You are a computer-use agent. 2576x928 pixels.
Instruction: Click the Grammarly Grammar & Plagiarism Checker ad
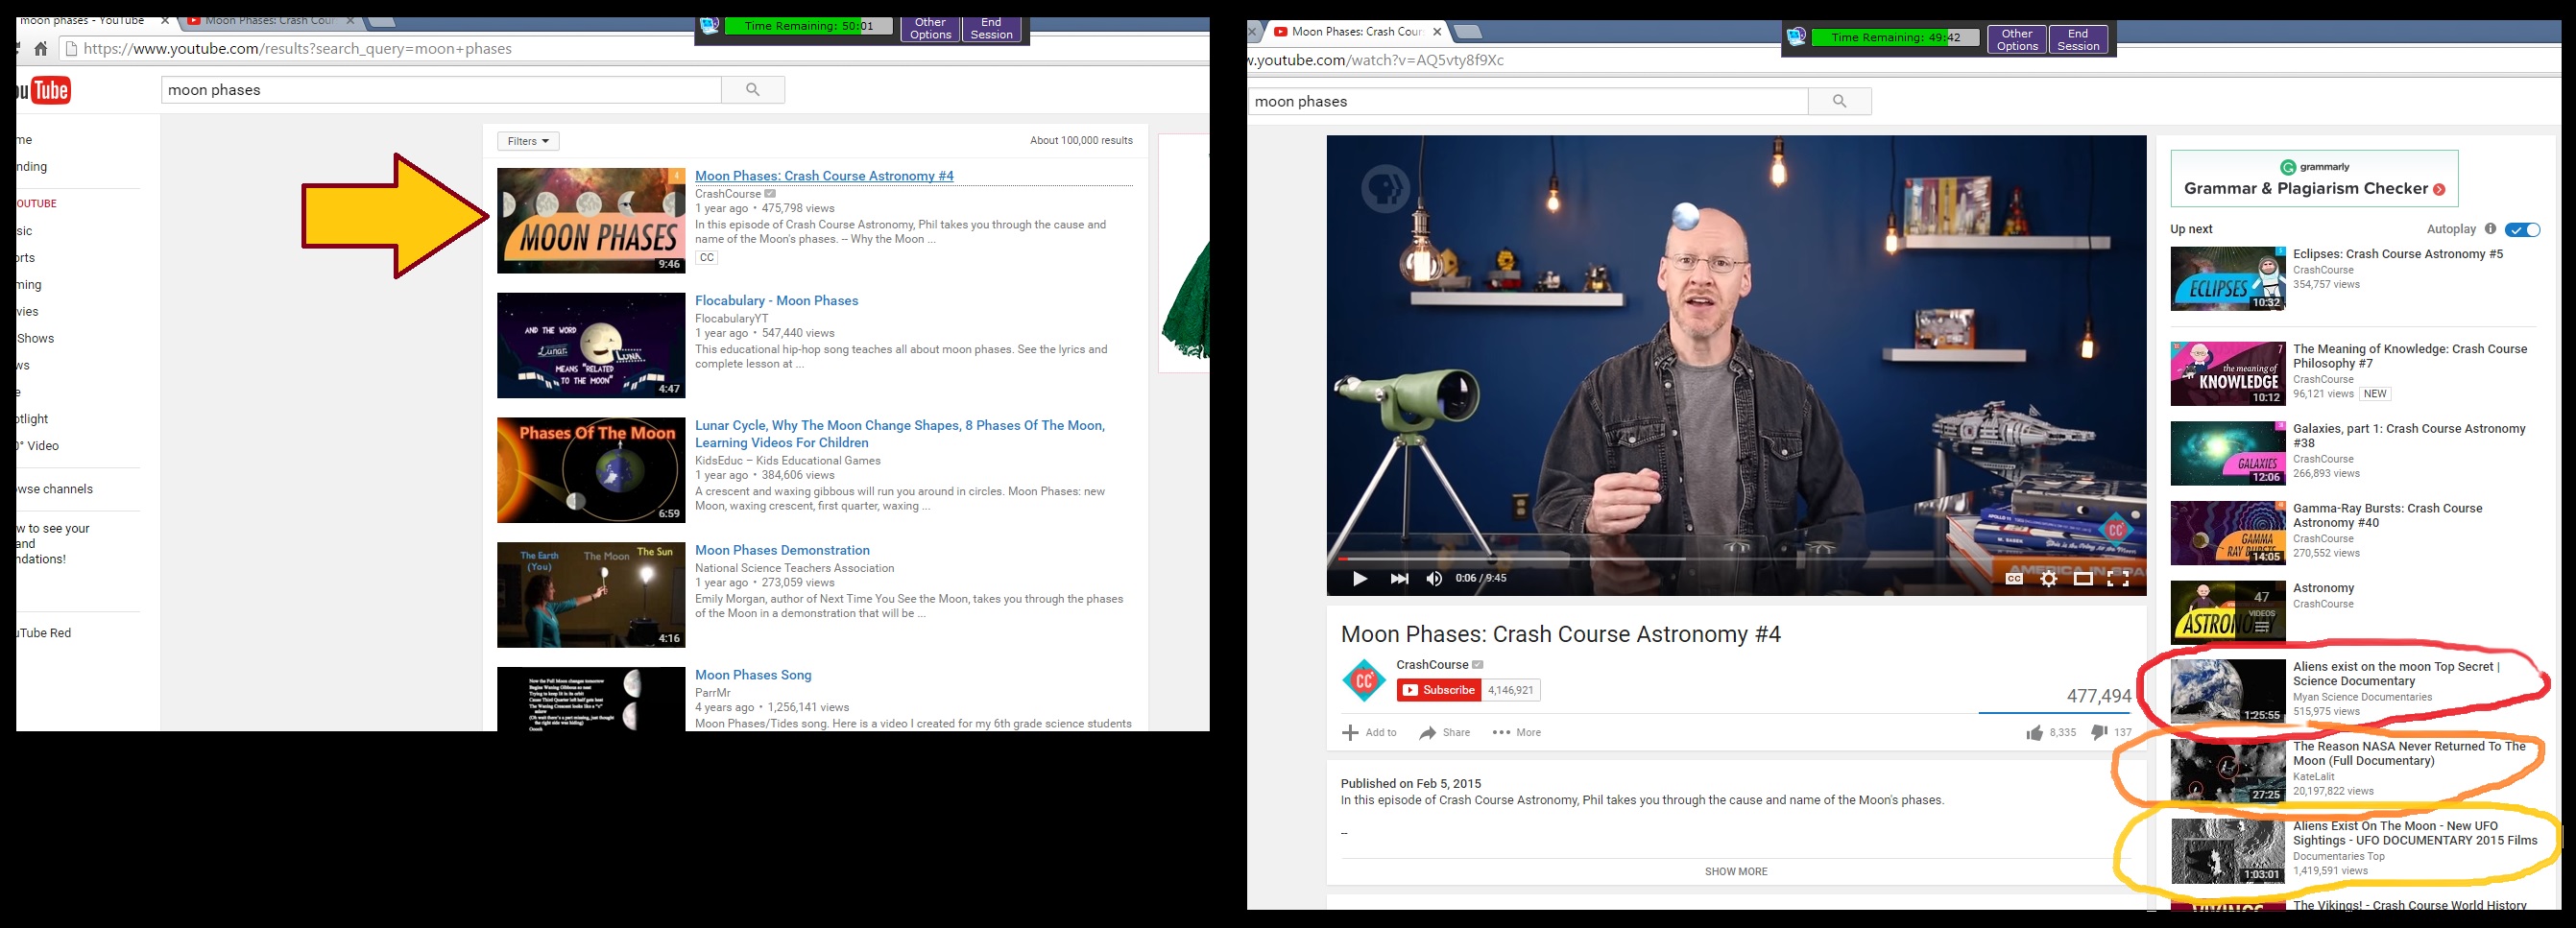coord(2314,179)
